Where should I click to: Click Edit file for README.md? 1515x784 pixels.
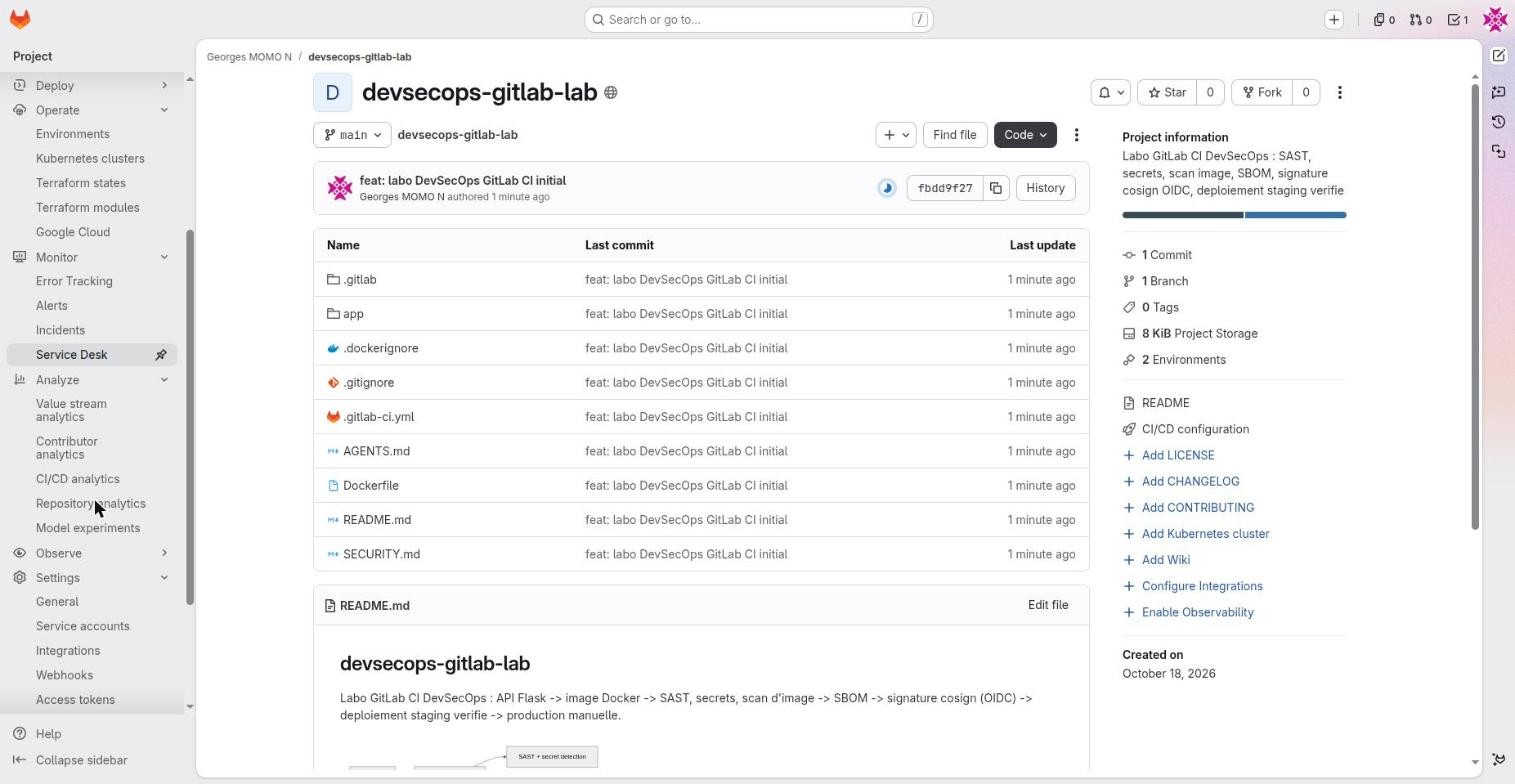[x=1048, y=606]
